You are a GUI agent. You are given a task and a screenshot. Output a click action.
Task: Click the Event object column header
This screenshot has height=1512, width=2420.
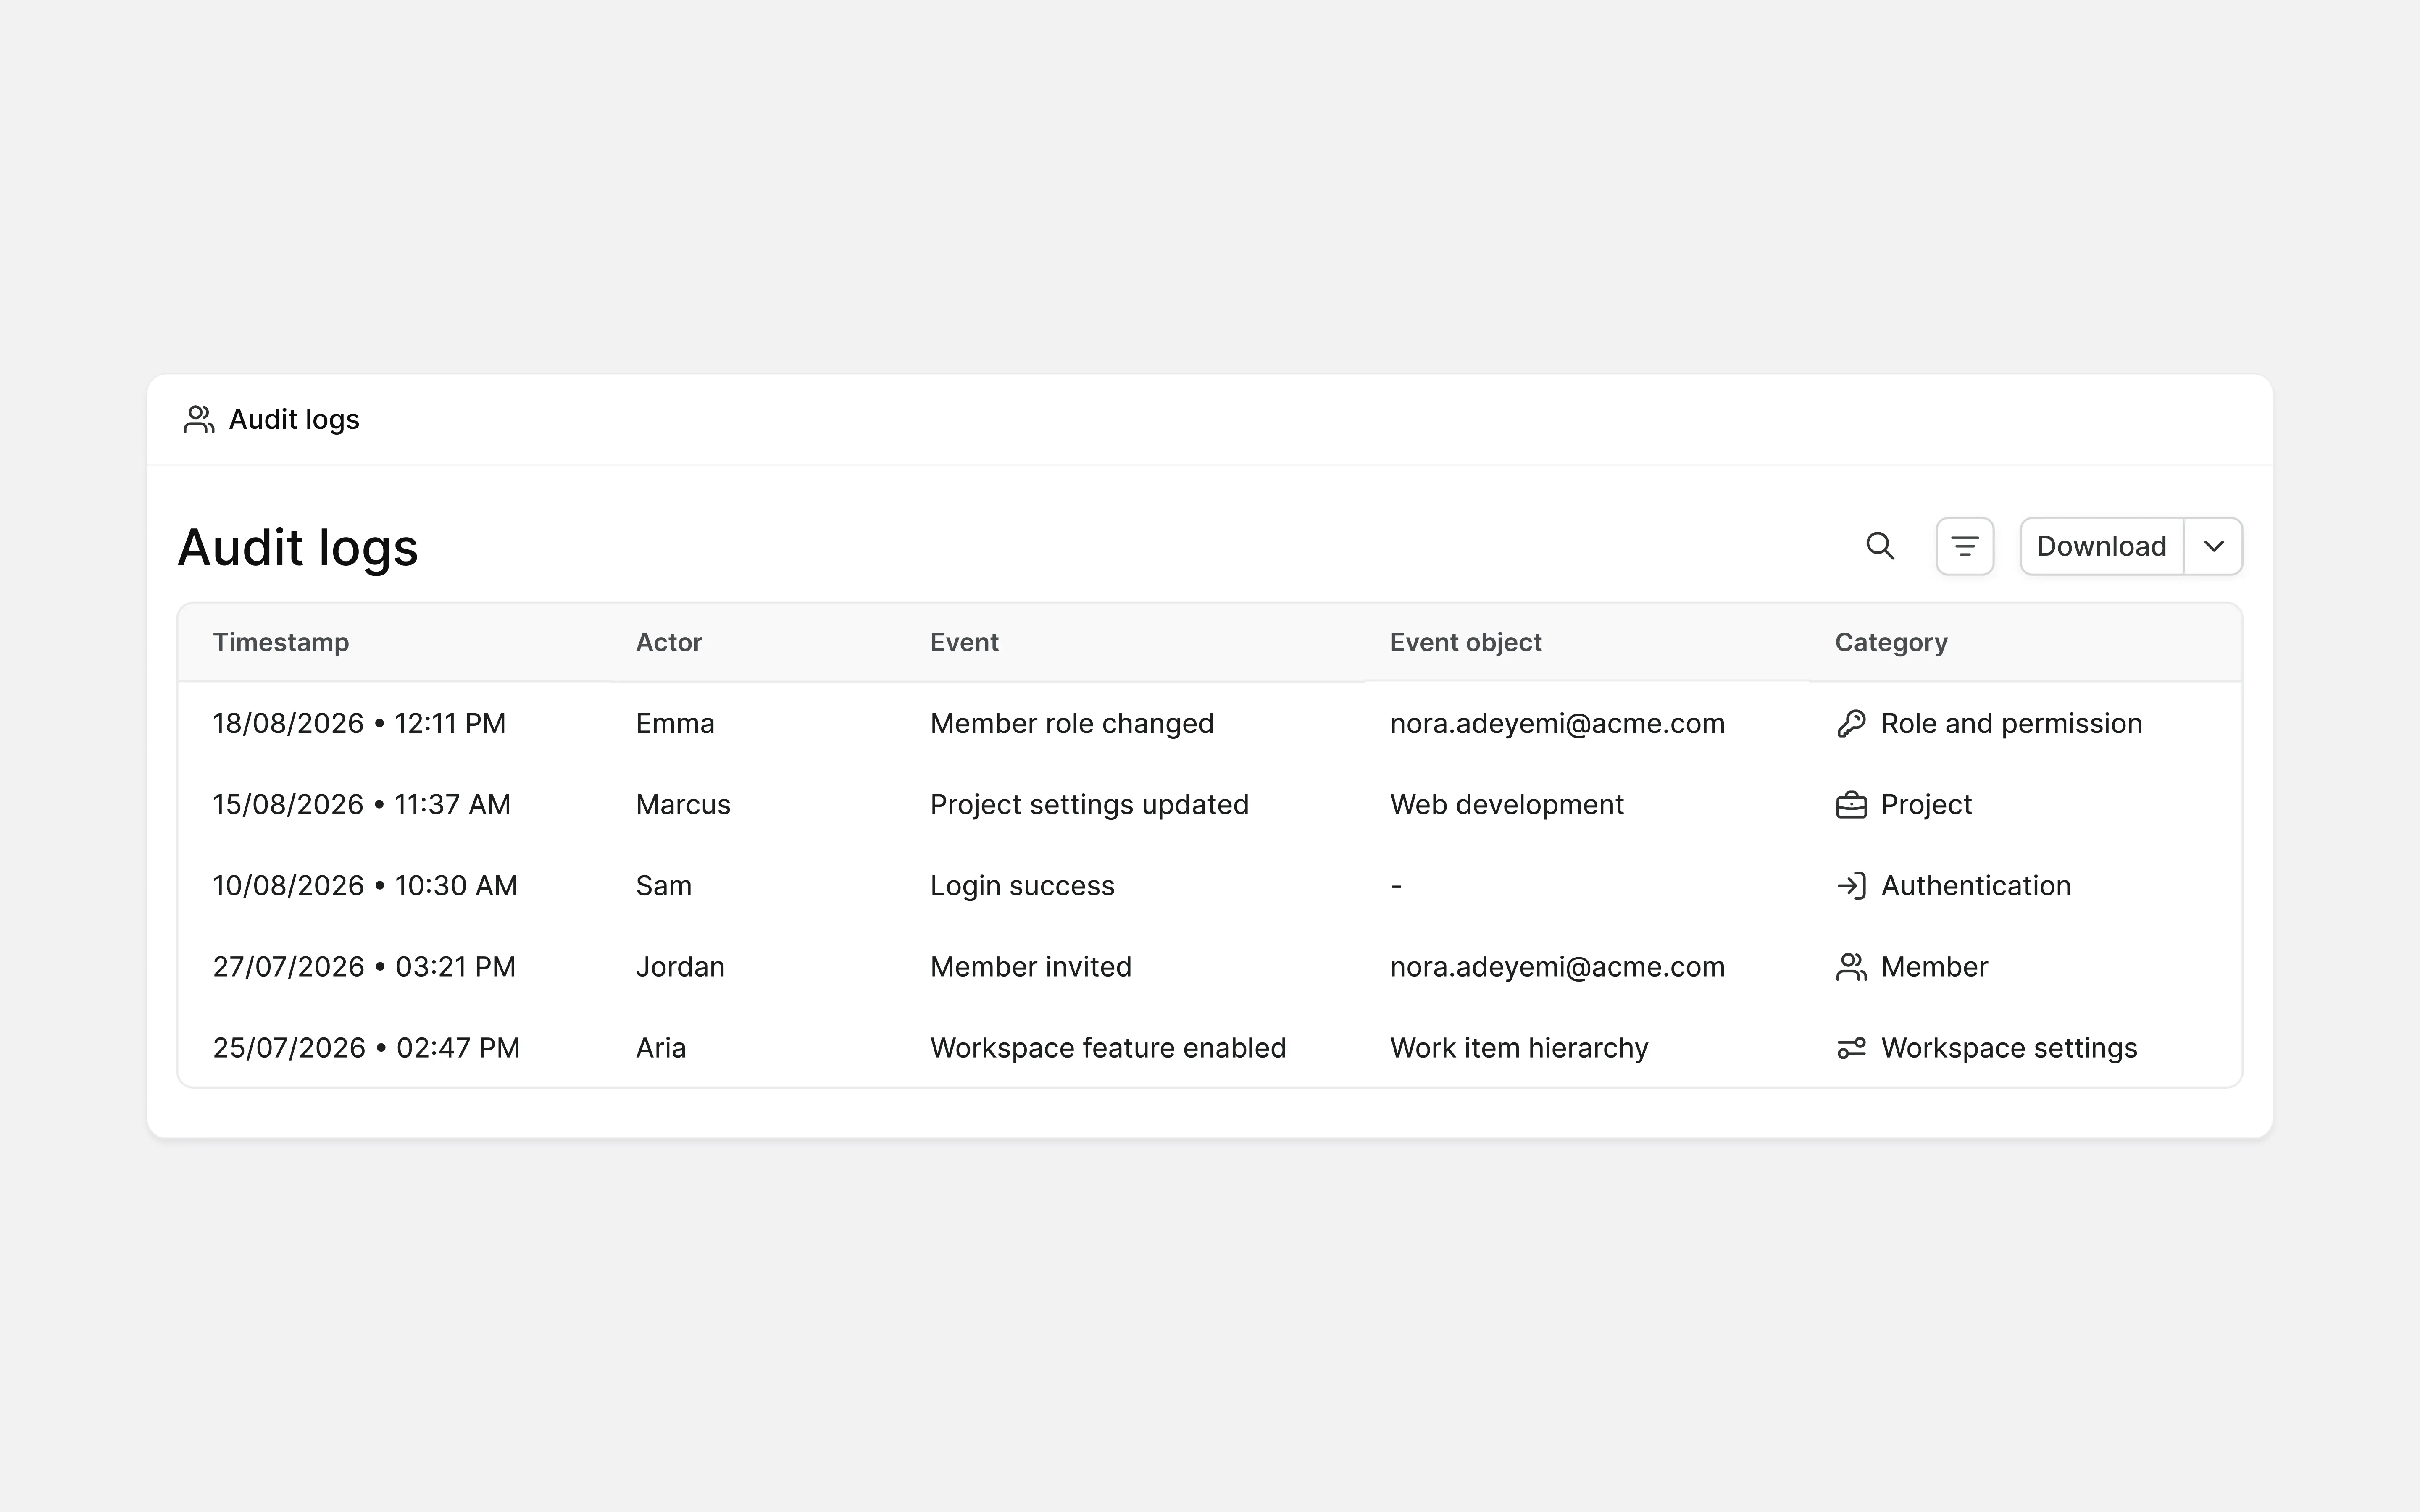[x=1466, y=642]
